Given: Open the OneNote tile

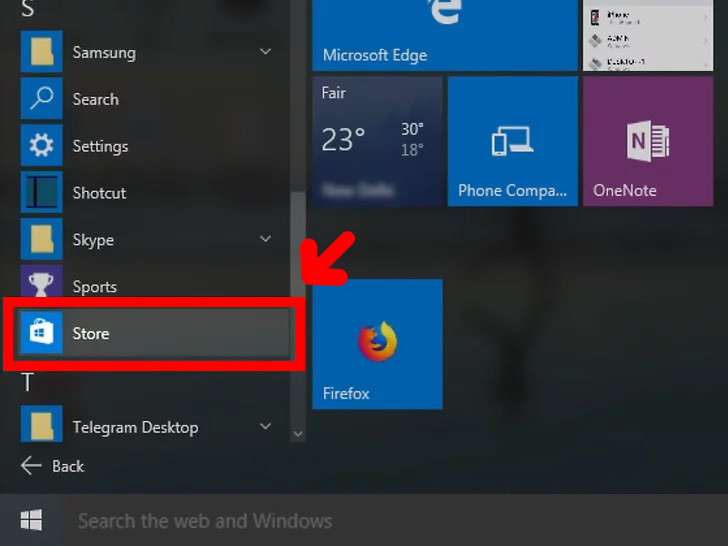Looking at the screenshot, I should [648, 141].
